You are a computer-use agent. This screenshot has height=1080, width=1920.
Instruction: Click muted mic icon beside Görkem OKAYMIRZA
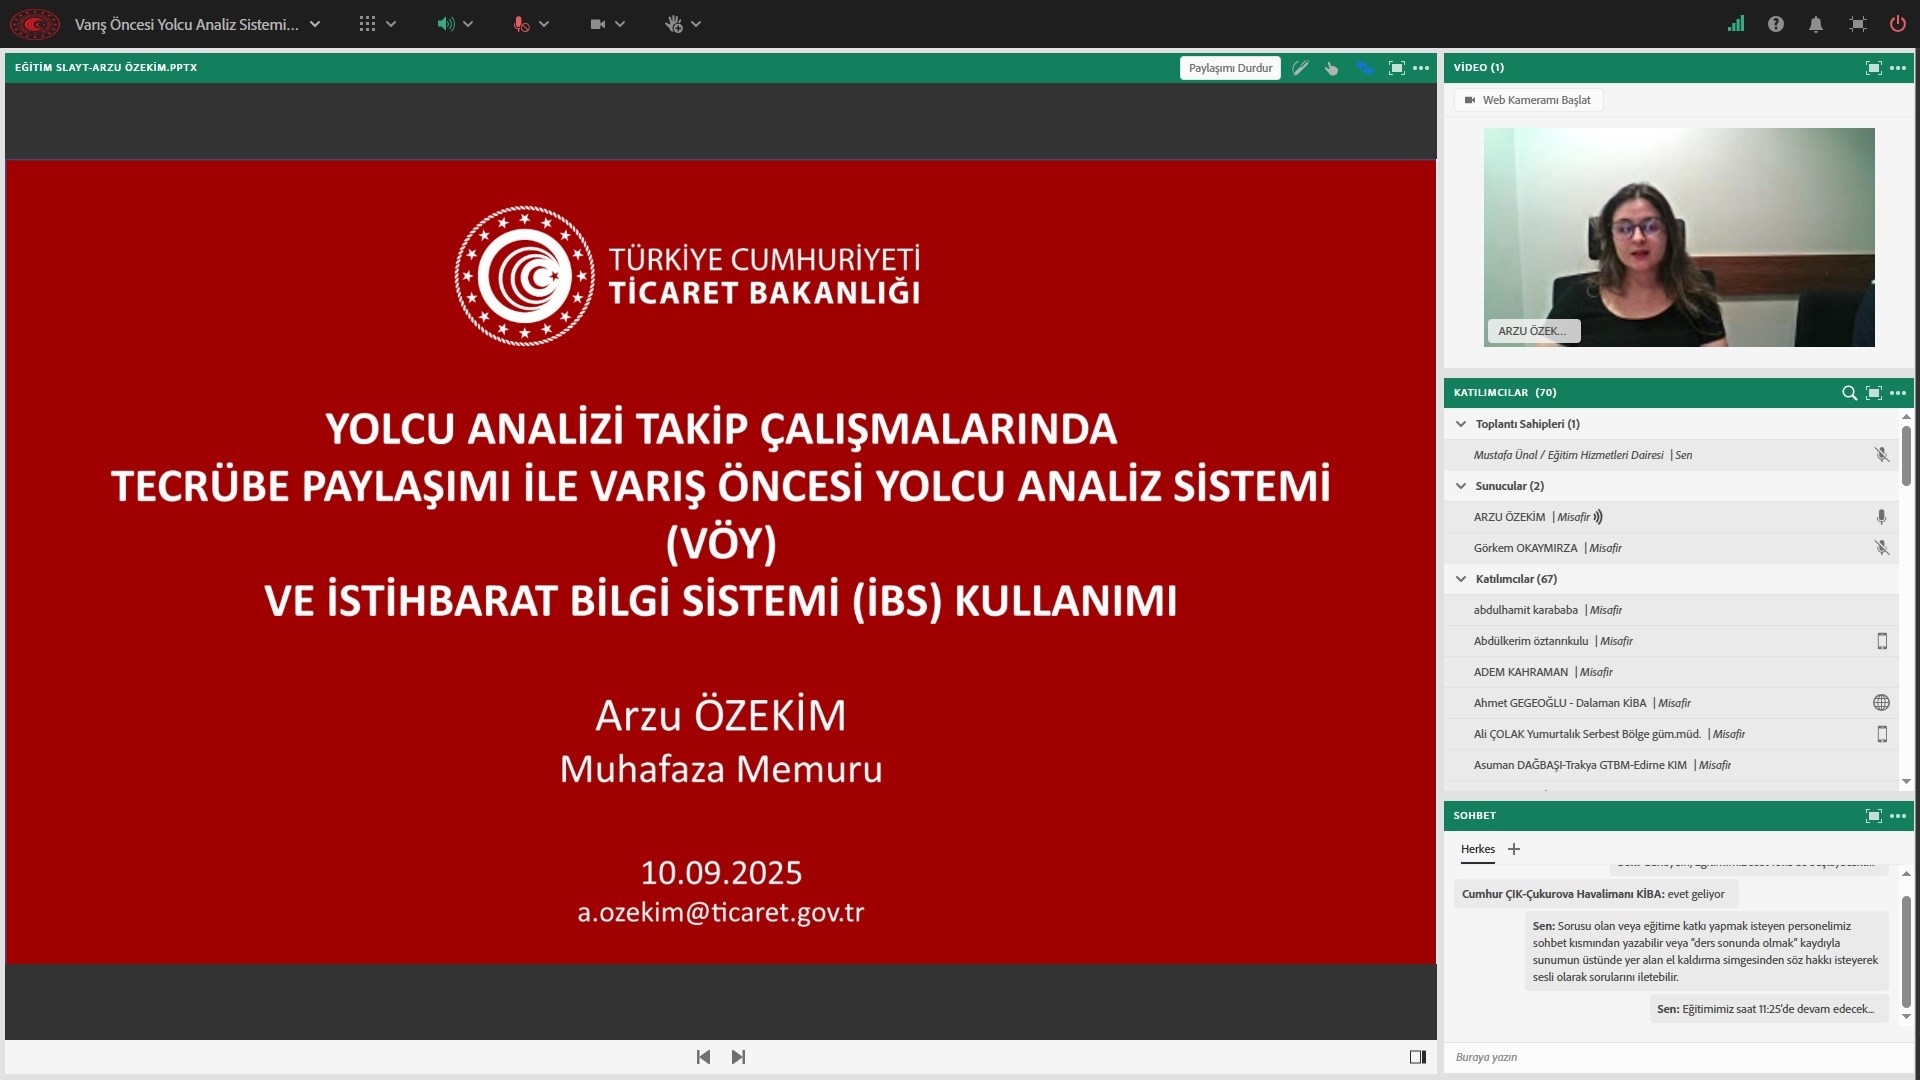[x=1881, y=548]
